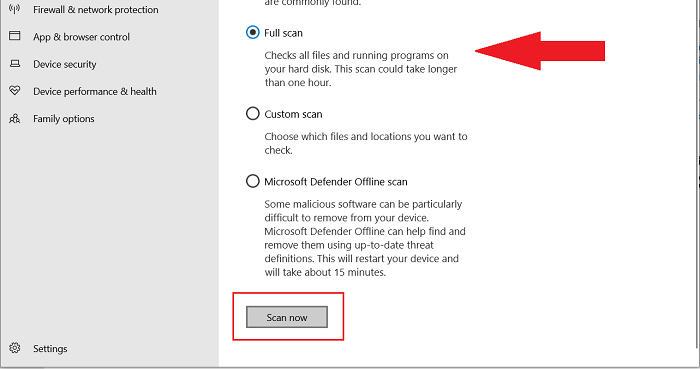Click the Settings gear icon
The height and width of the screenshot is (369, 700).
pyautogui.click(x=15, y=348)
